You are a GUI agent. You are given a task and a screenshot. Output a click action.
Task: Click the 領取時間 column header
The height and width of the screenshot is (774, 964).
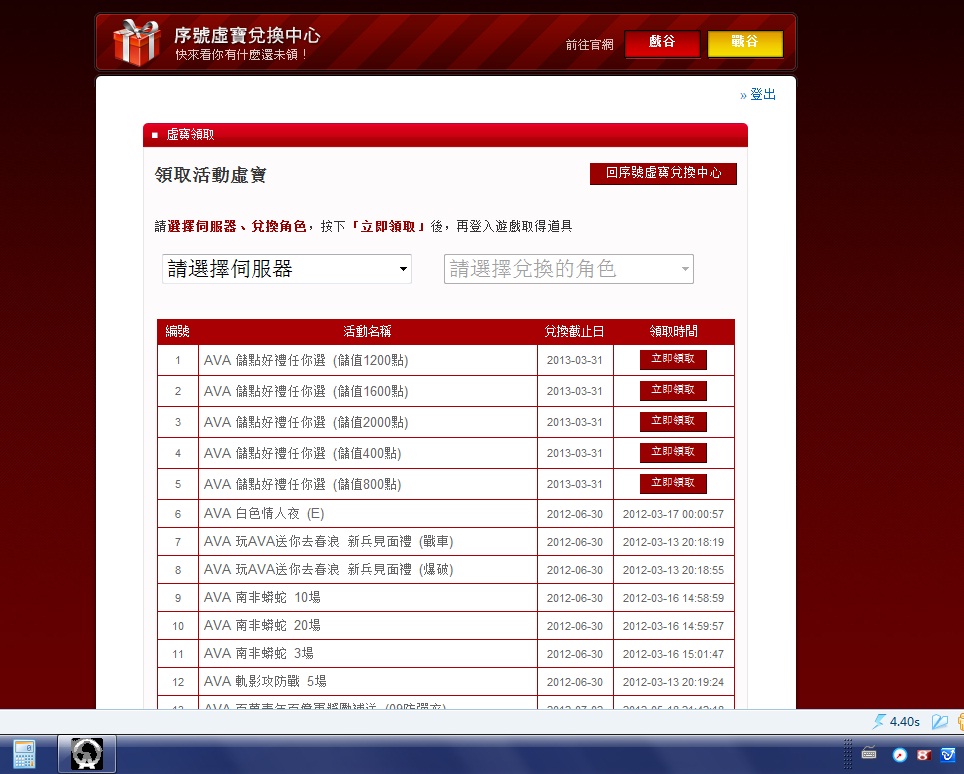pos(673,331)
